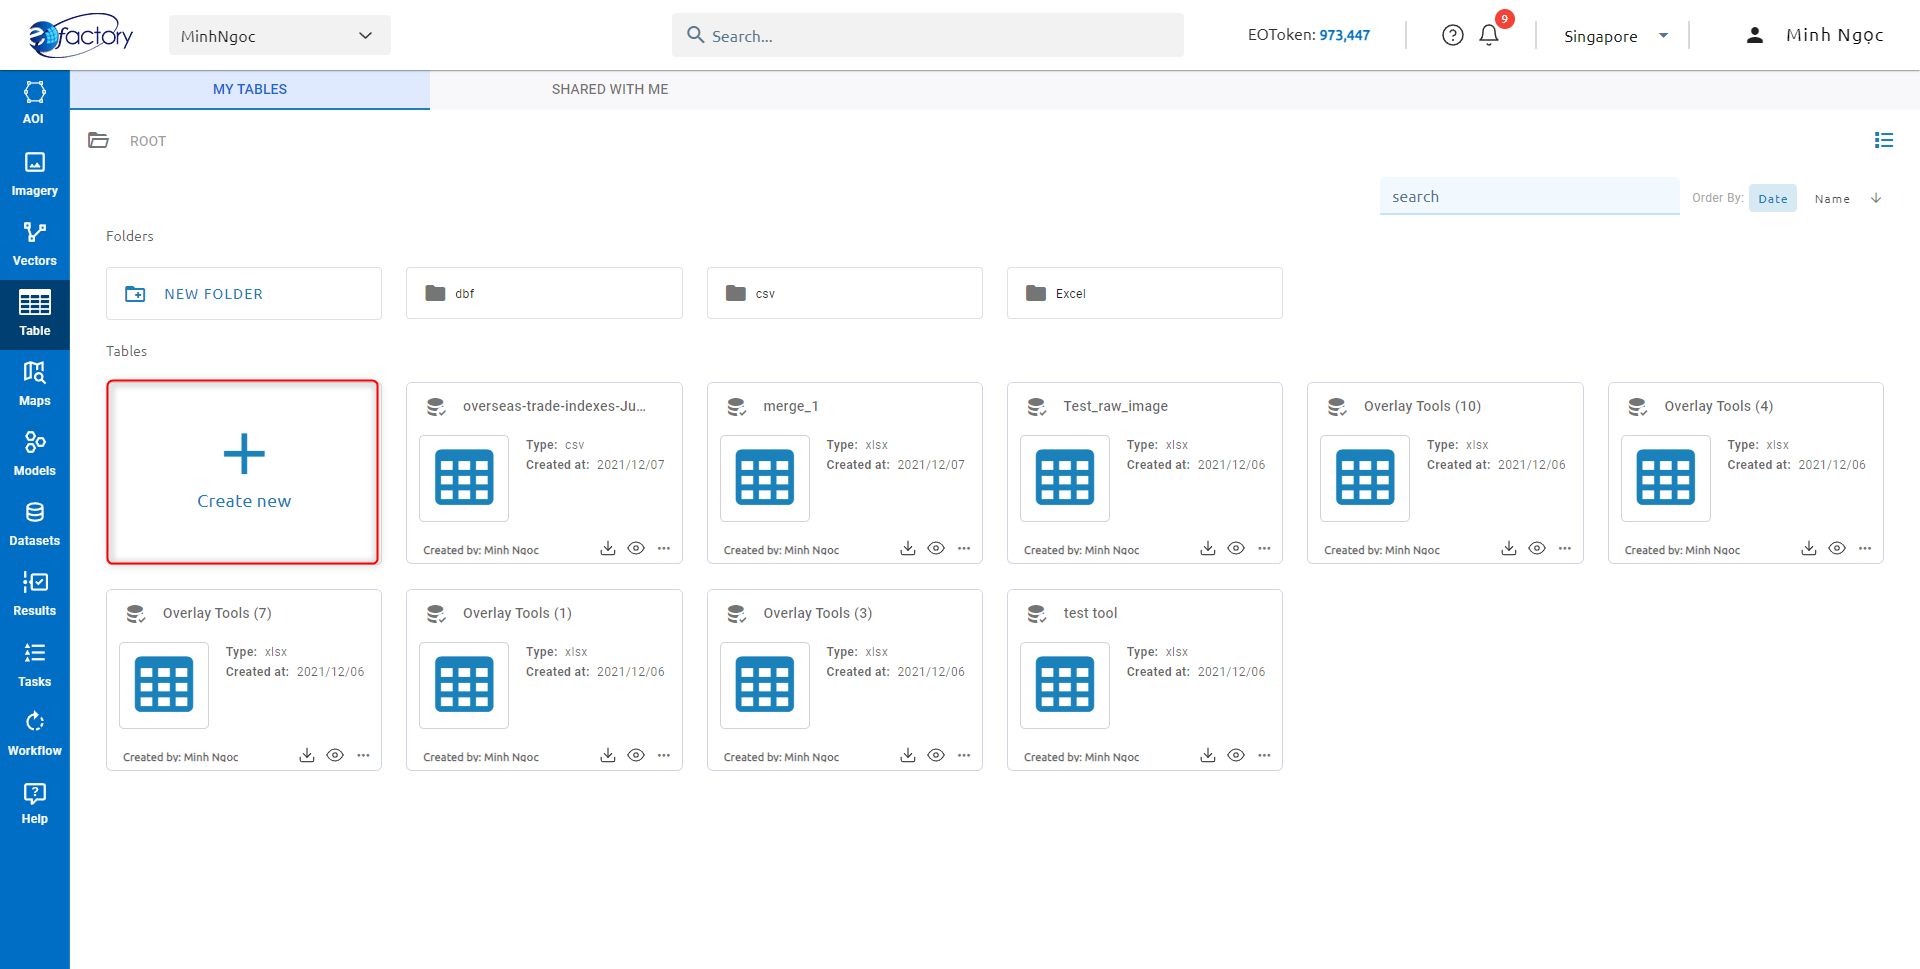
Task: Preview overseas-trade-indexes table with eye icon
Action: 636,548
